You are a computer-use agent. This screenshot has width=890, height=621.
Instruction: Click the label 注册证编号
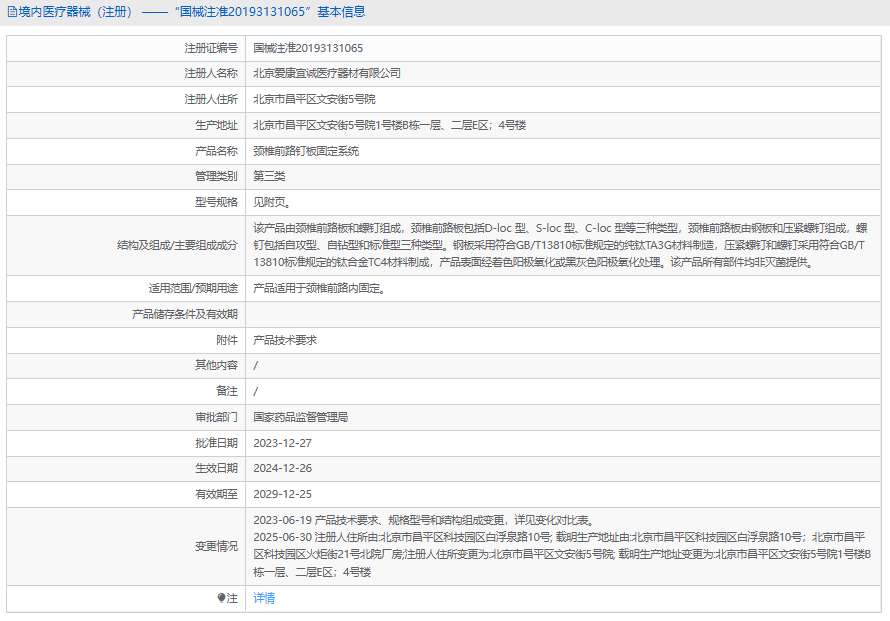click(x=211, y=48)
